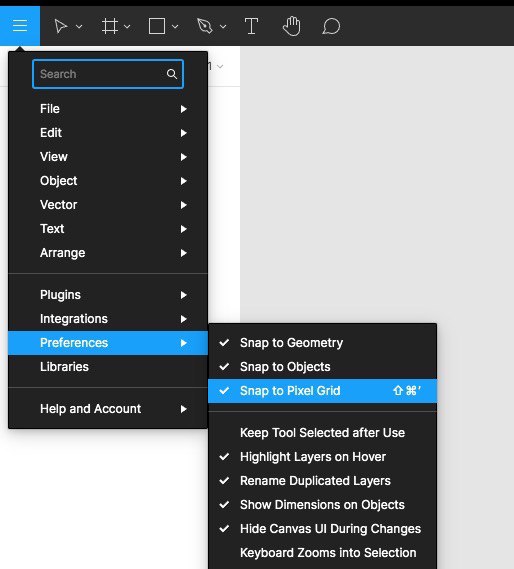Open the Arrange submenu

[108, 253]
